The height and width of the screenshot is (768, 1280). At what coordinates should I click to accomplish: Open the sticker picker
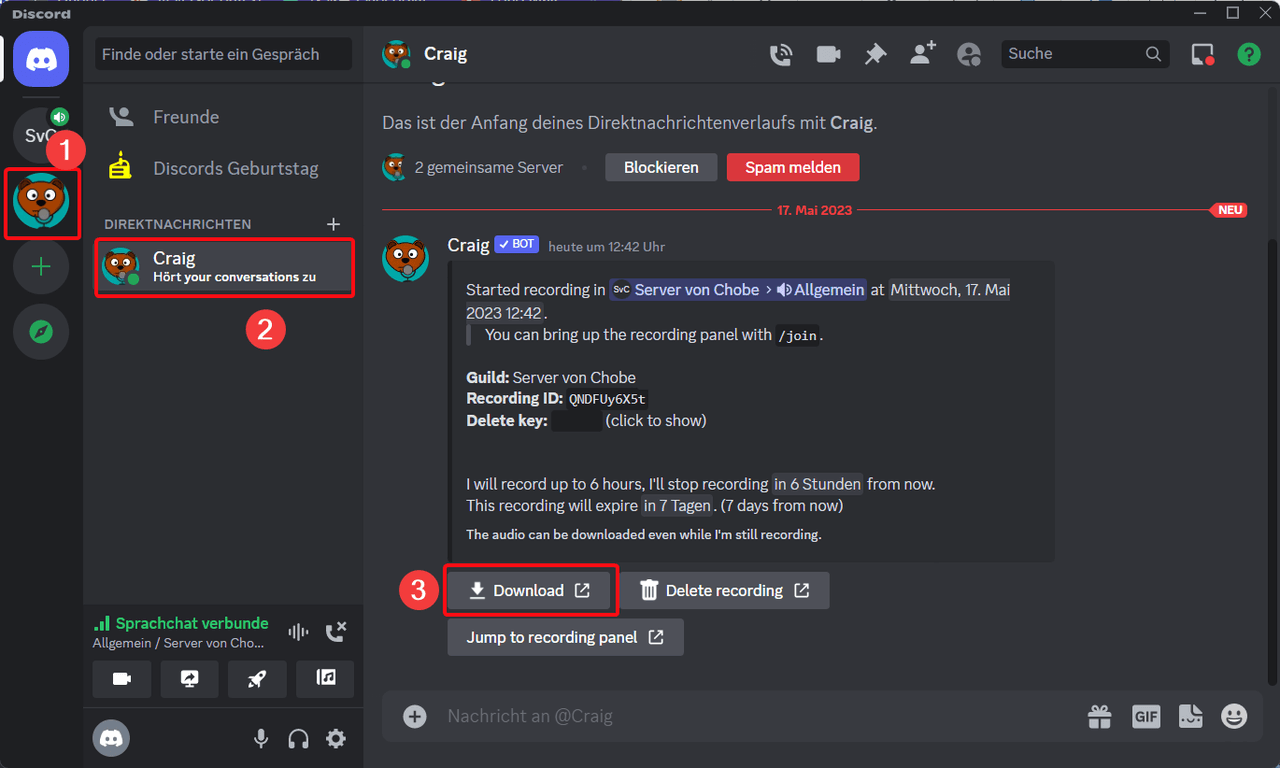coord(1190,716)
